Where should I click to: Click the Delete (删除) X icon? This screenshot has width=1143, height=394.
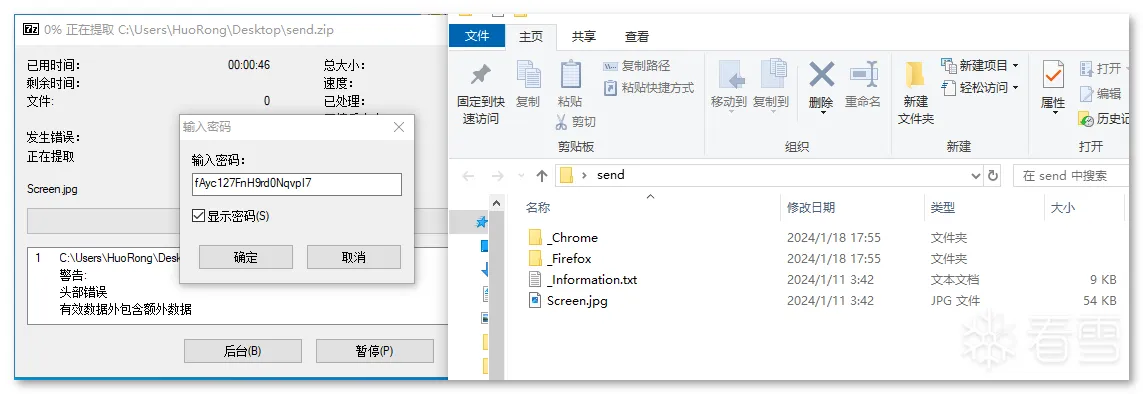[822, 74]
